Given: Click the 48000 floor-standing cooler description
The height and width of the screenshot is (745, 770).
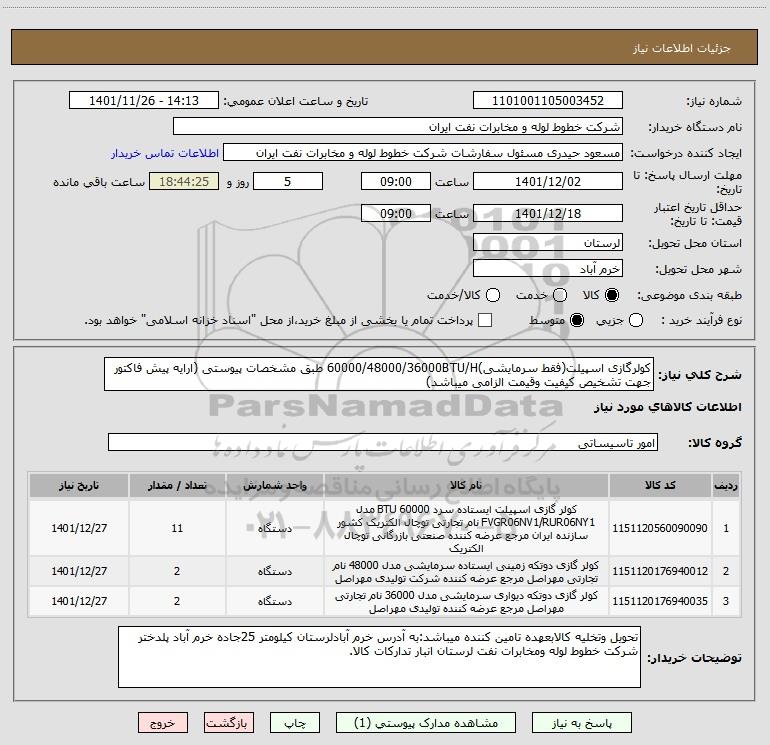Looking at the screenshot, I should click(466, 572).
